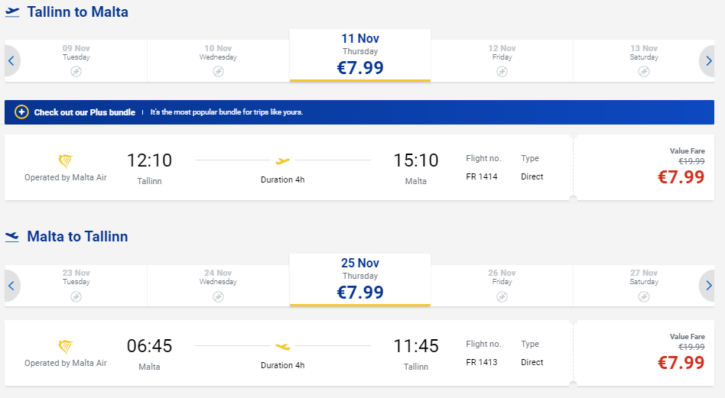Click the plus icon on Plus bundle banner
725x398 pixels.
[x=21, y=112]
